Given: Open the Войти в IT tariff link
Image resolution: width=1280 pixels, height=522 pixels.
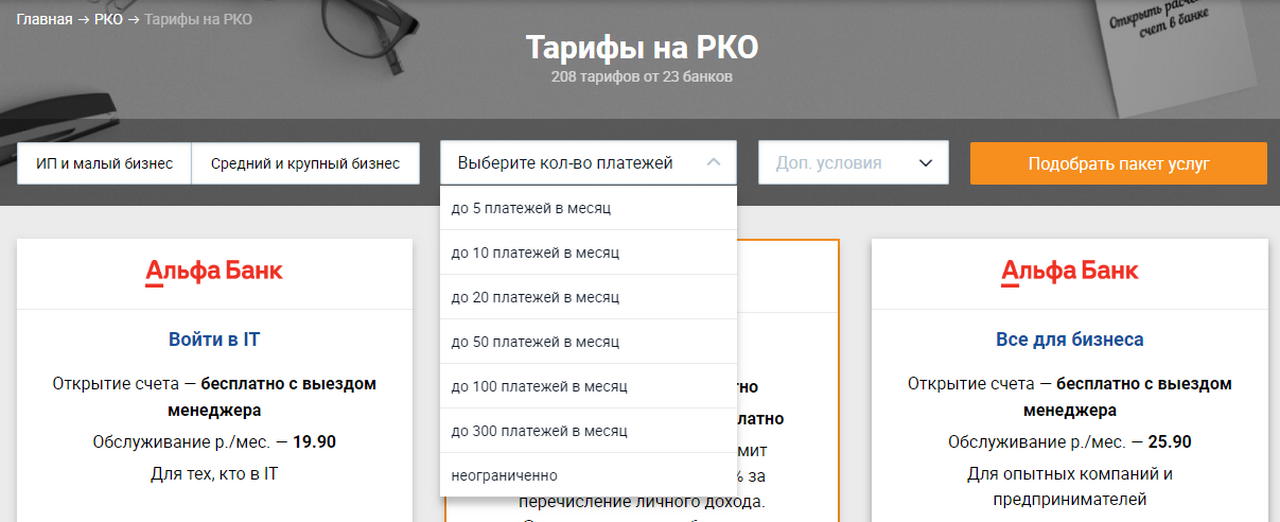Looking at the screenshot, I should [x=214, y=339].
